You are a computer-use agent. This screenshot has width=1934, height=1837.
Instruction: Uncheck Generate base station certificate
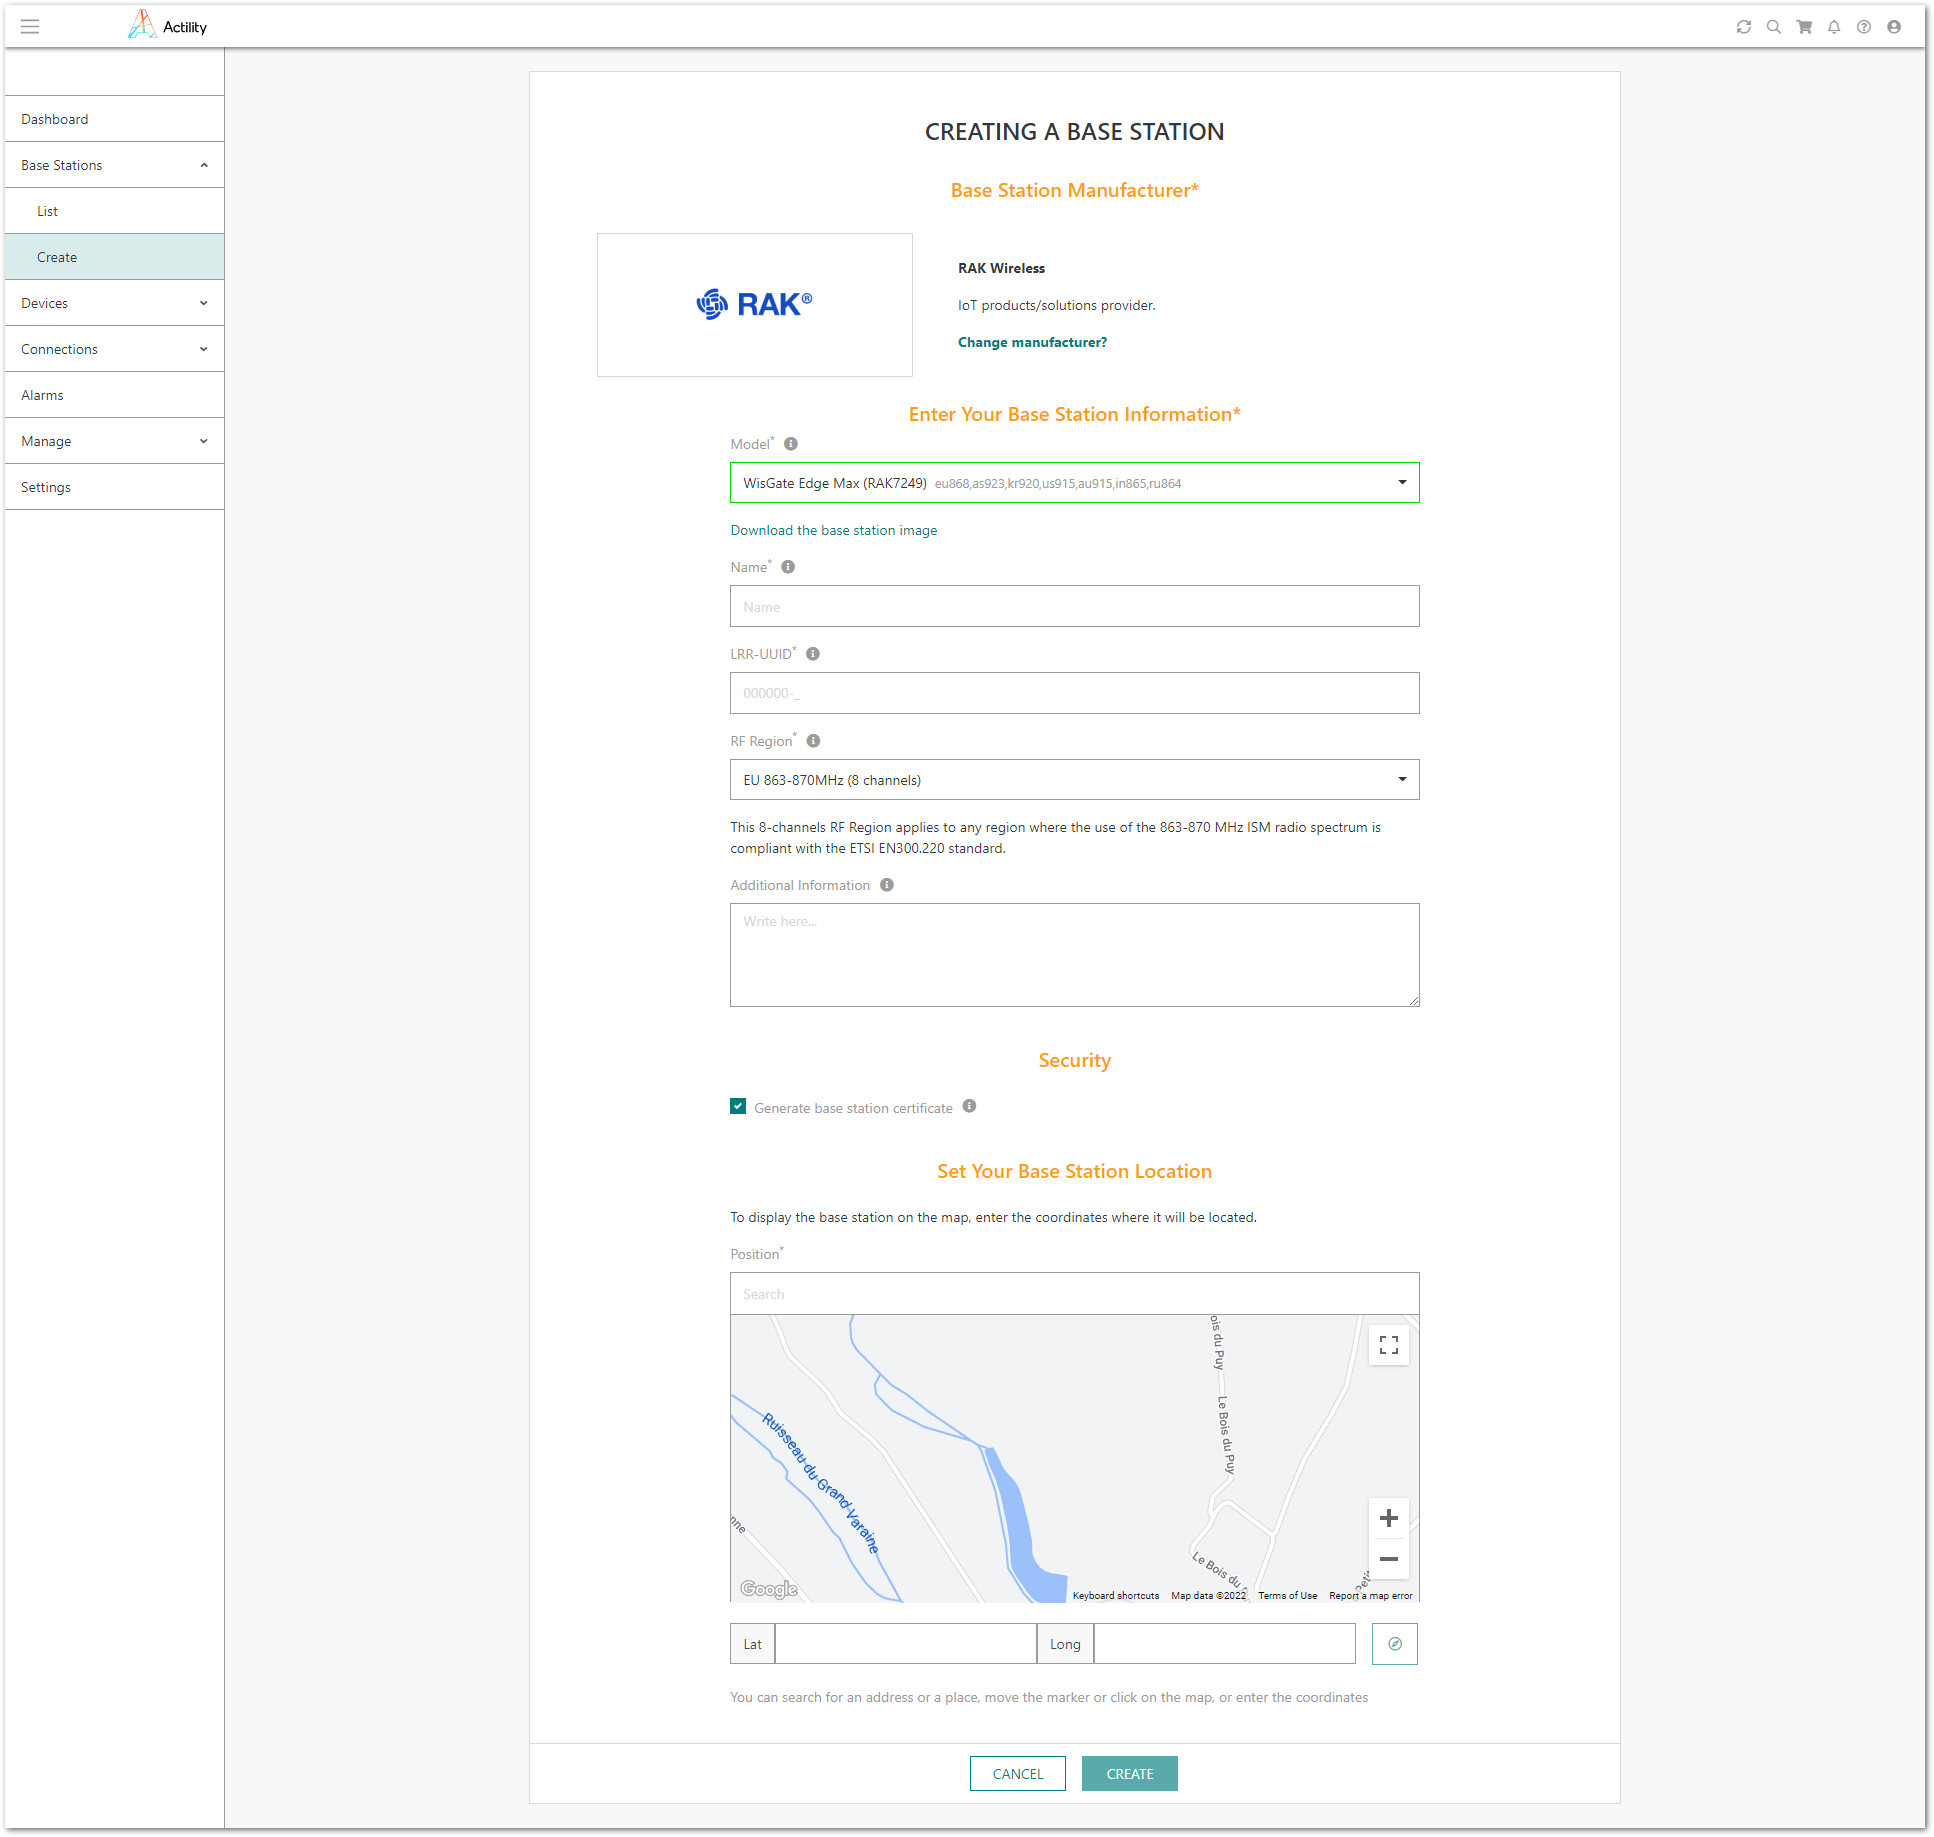point(738,1106)
